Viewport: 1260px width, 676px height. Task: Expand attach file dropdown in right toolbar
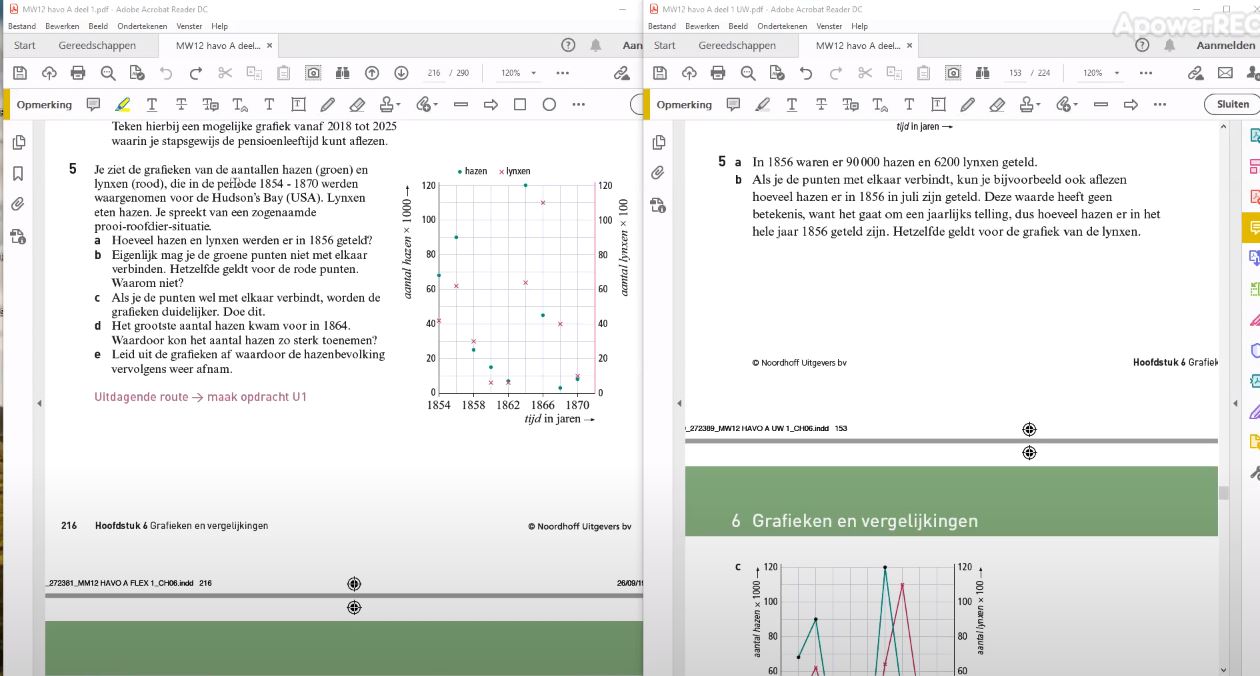pyautogui.click(x=1076, y=104)
